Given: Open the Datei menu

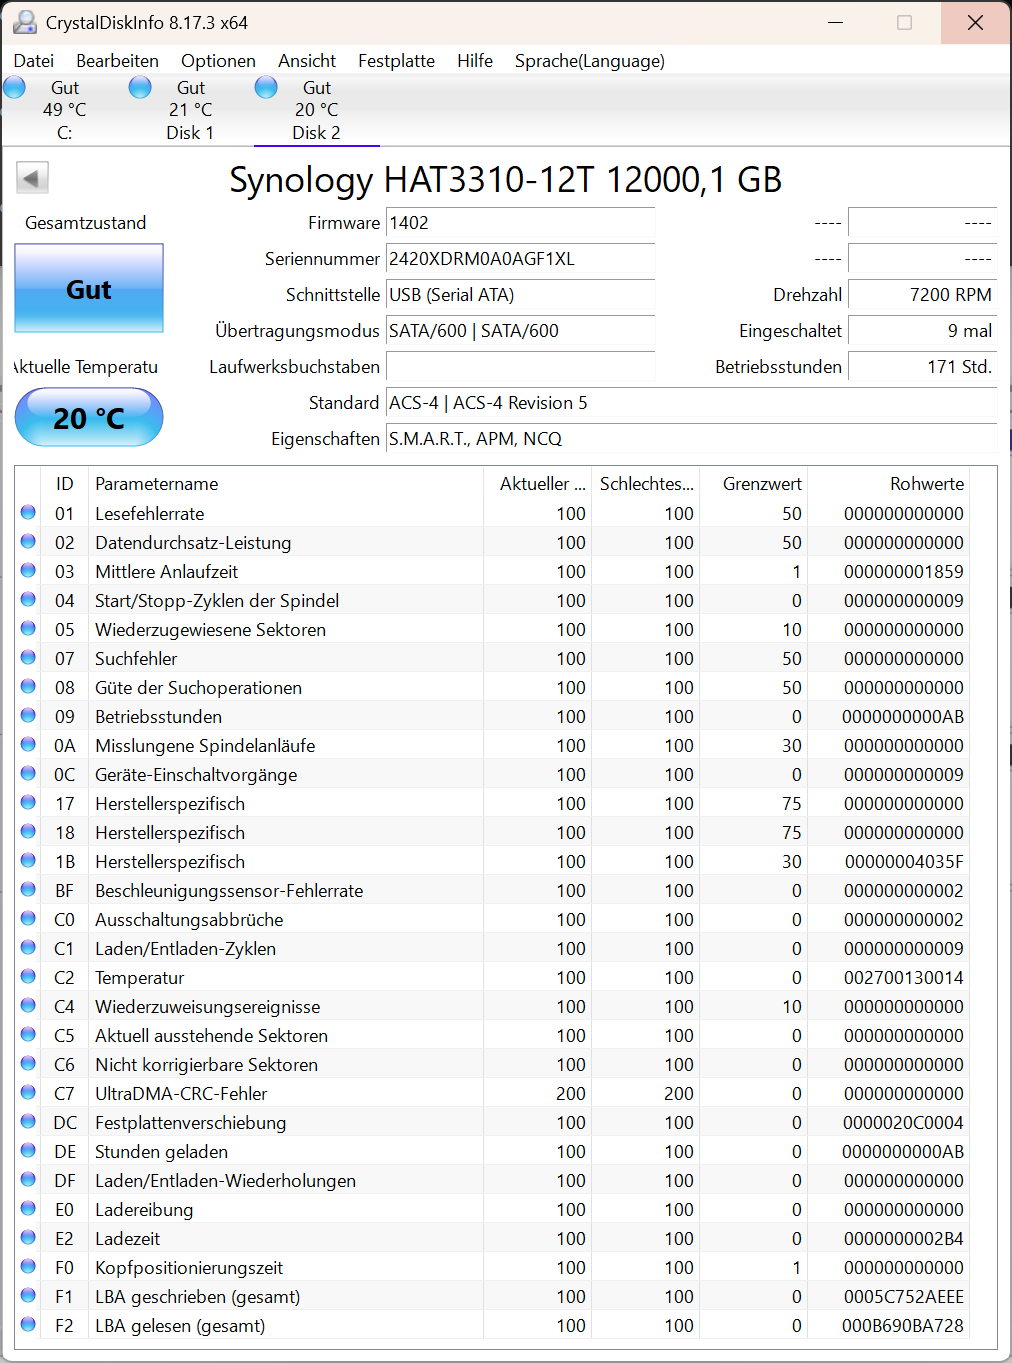Looking at the screenshot, I should click(34, 61).
